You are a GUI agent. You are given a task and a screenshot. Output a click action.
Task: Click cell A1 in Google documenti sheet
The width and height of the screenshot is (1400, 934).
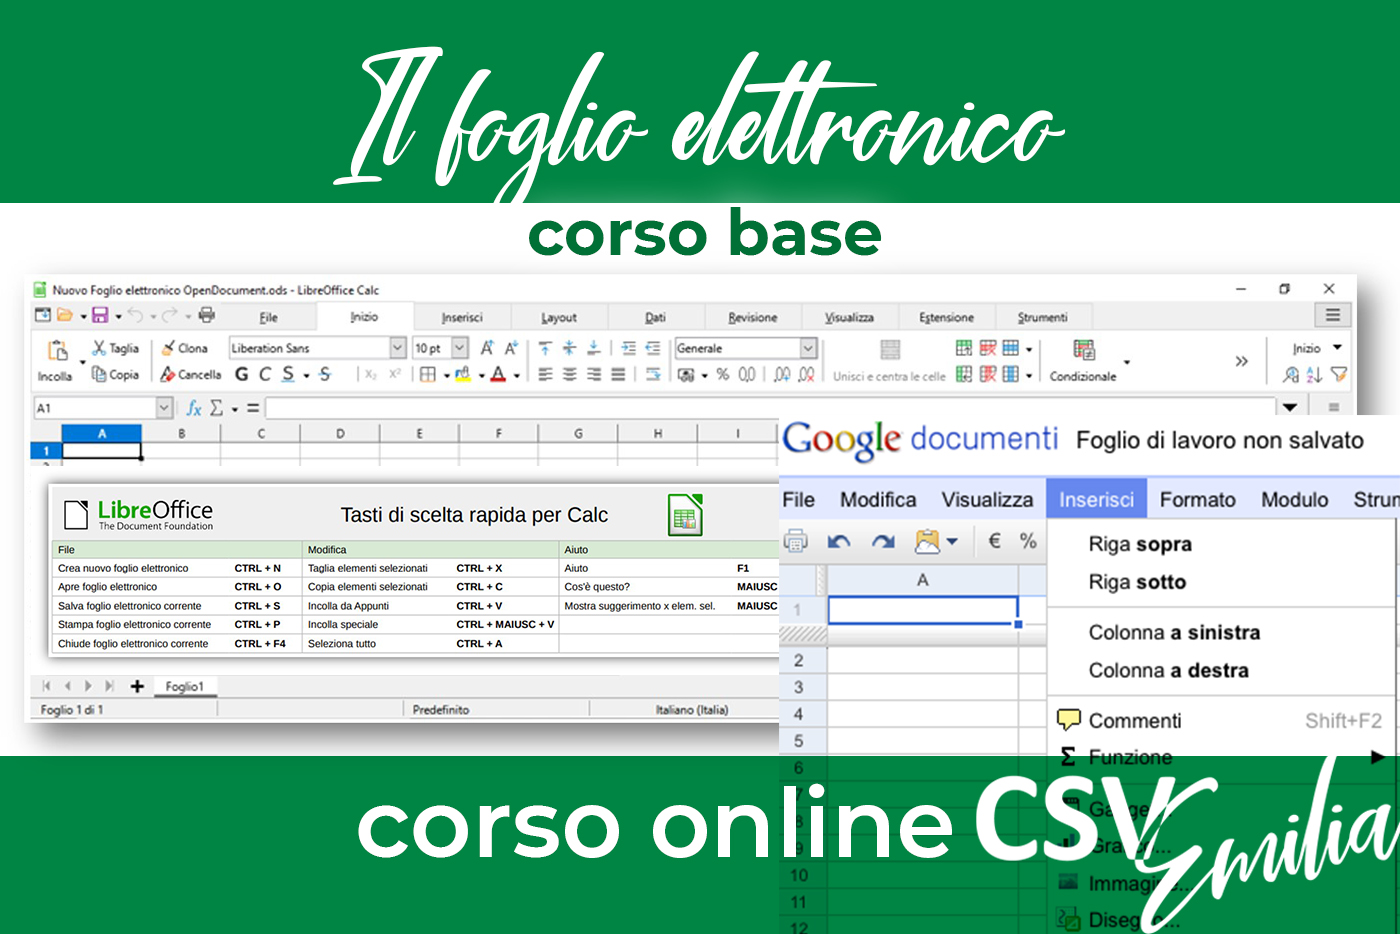click(922, 609)
